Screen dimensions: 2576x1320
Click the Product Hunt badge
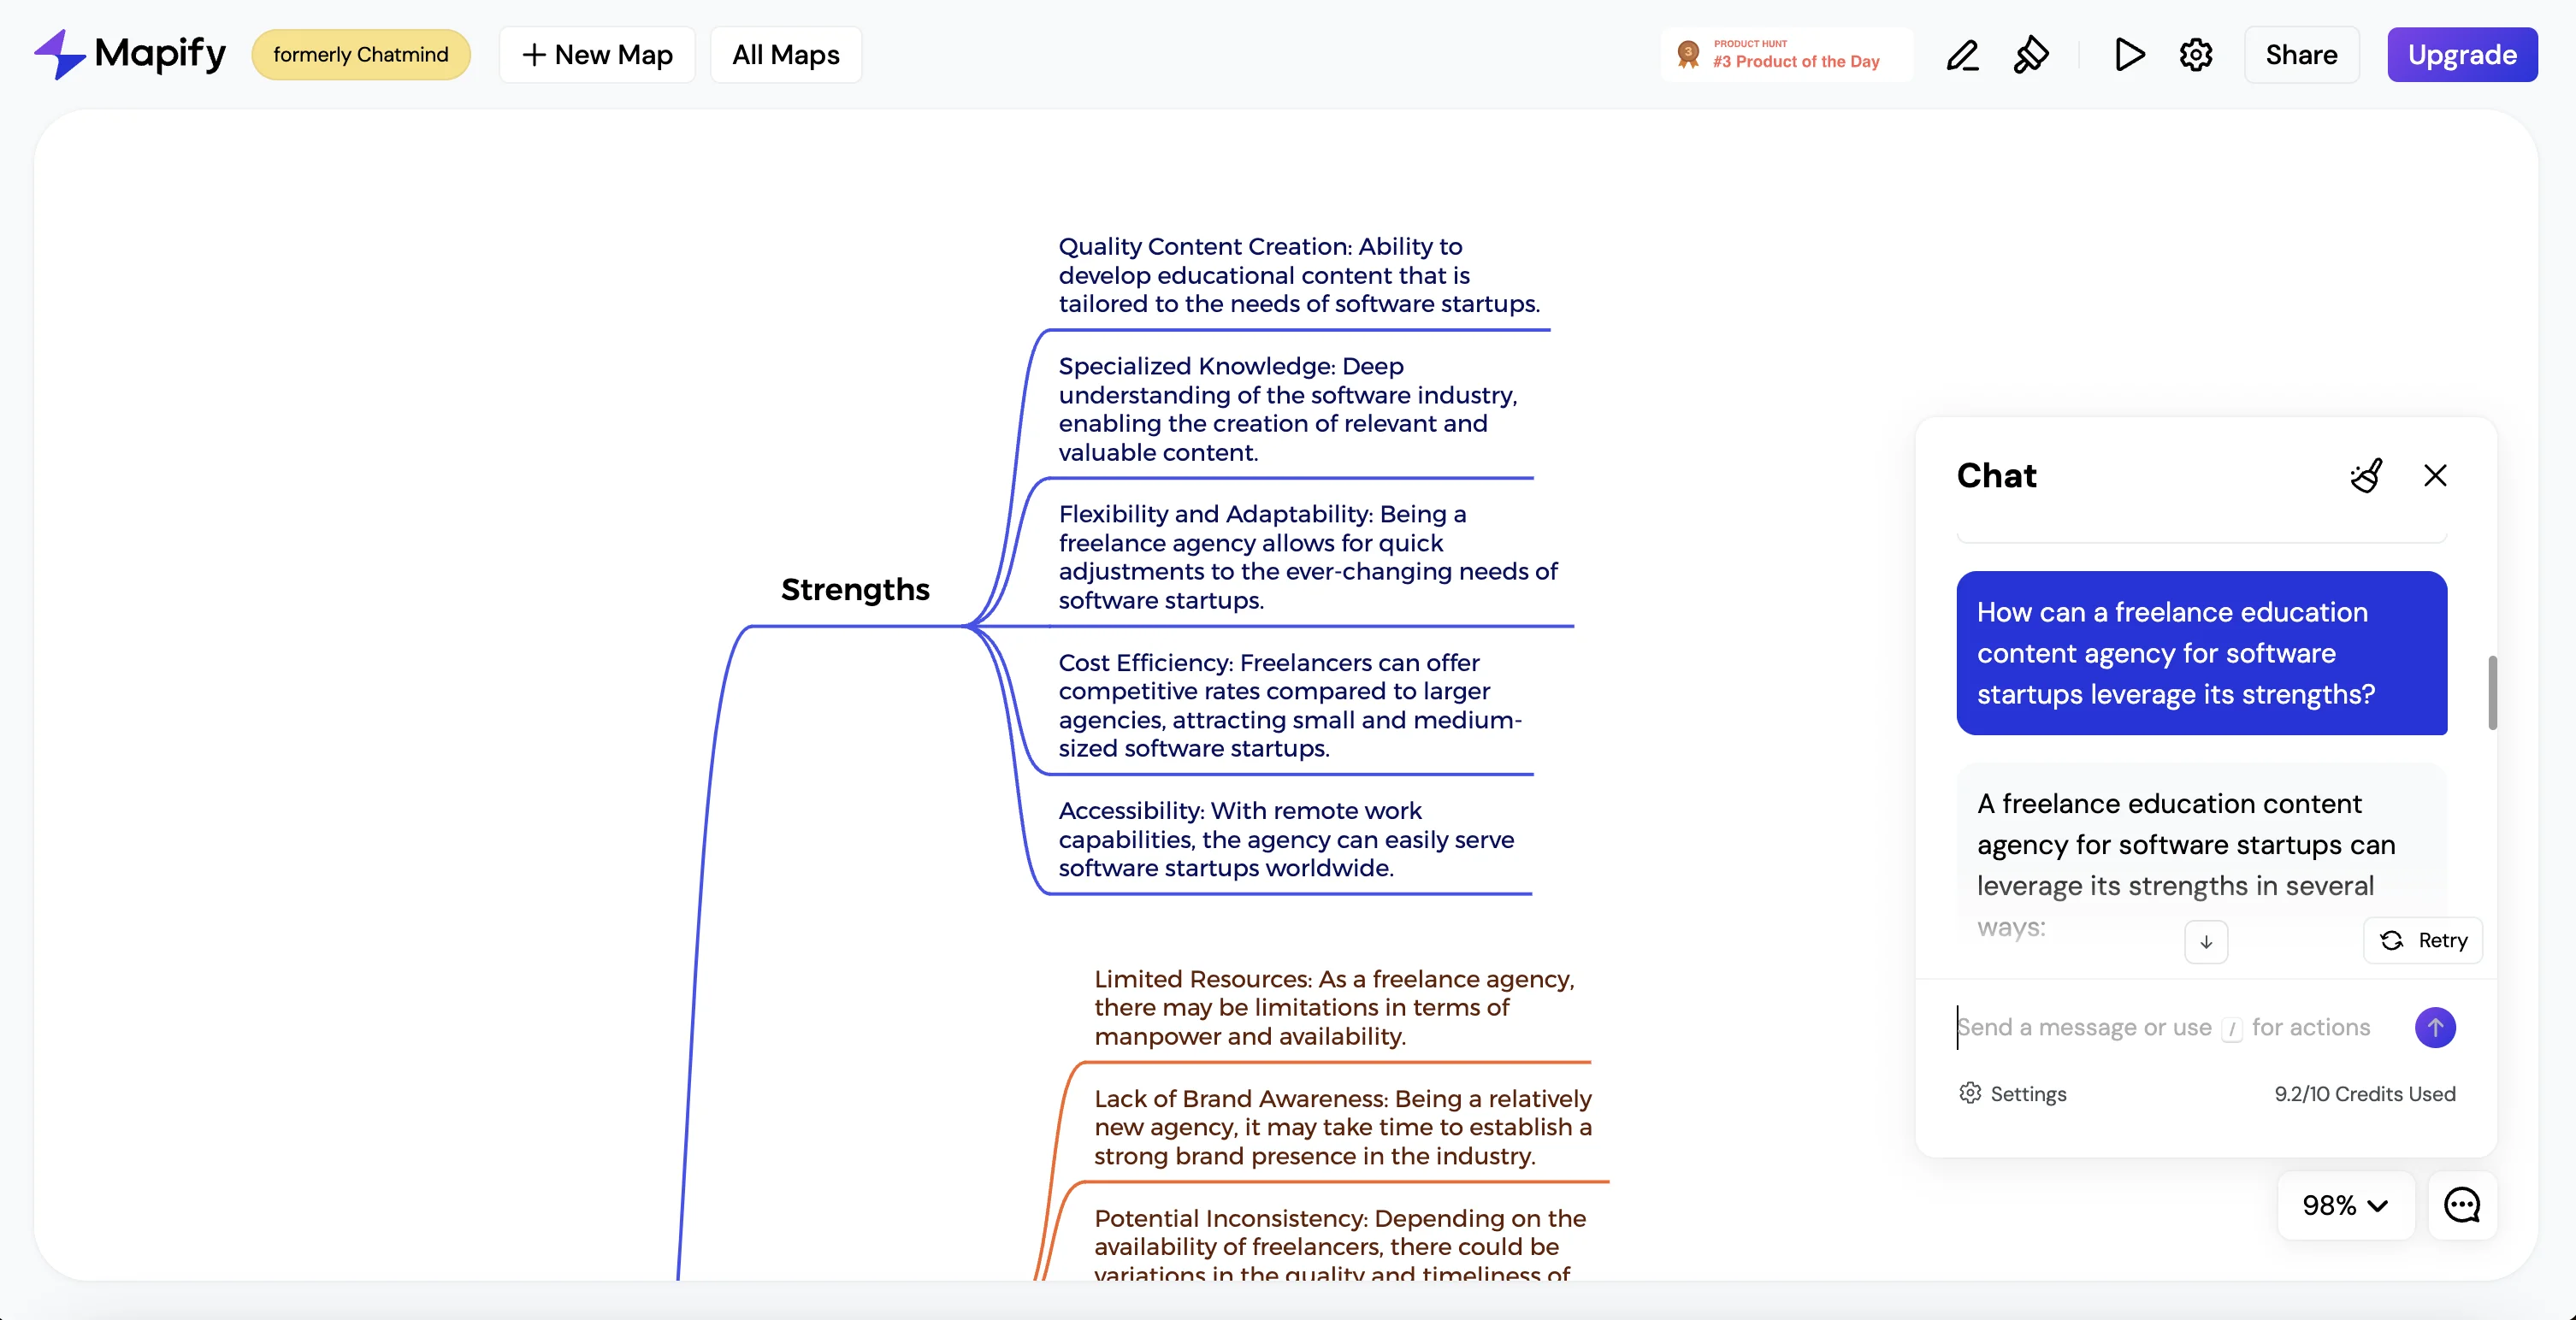pyautogui.click(x=1785, y=55)
